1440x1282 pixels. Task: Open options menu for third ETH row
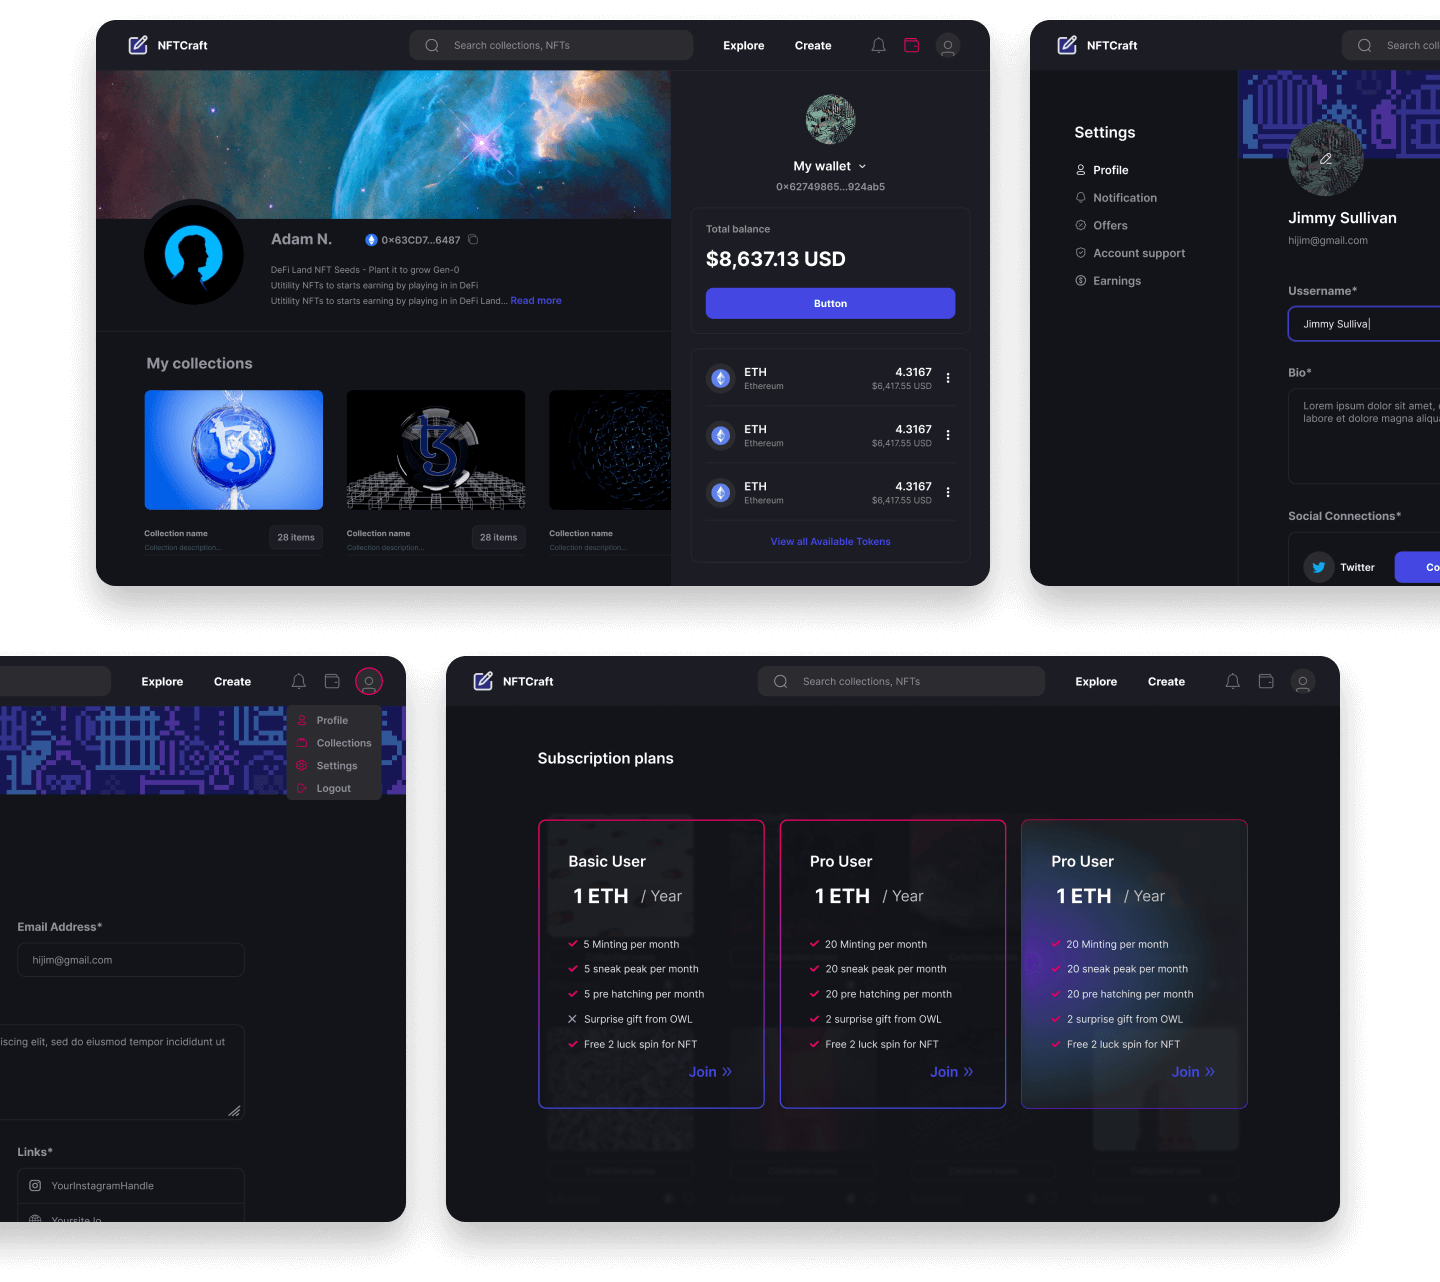coord(948,492)
